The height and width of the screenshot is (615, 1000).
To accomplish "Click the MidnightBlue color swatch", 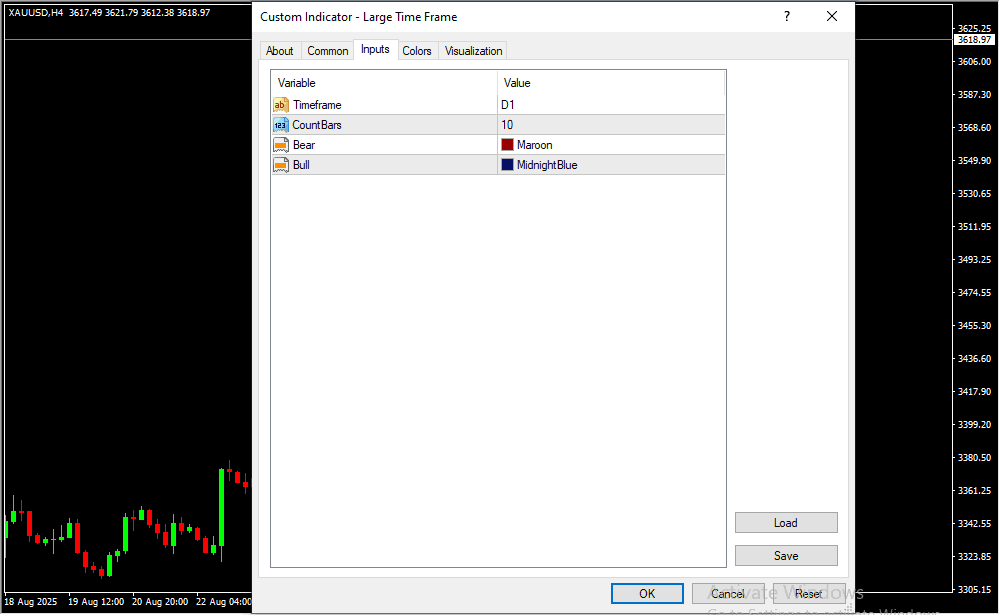I will point(508,165).
